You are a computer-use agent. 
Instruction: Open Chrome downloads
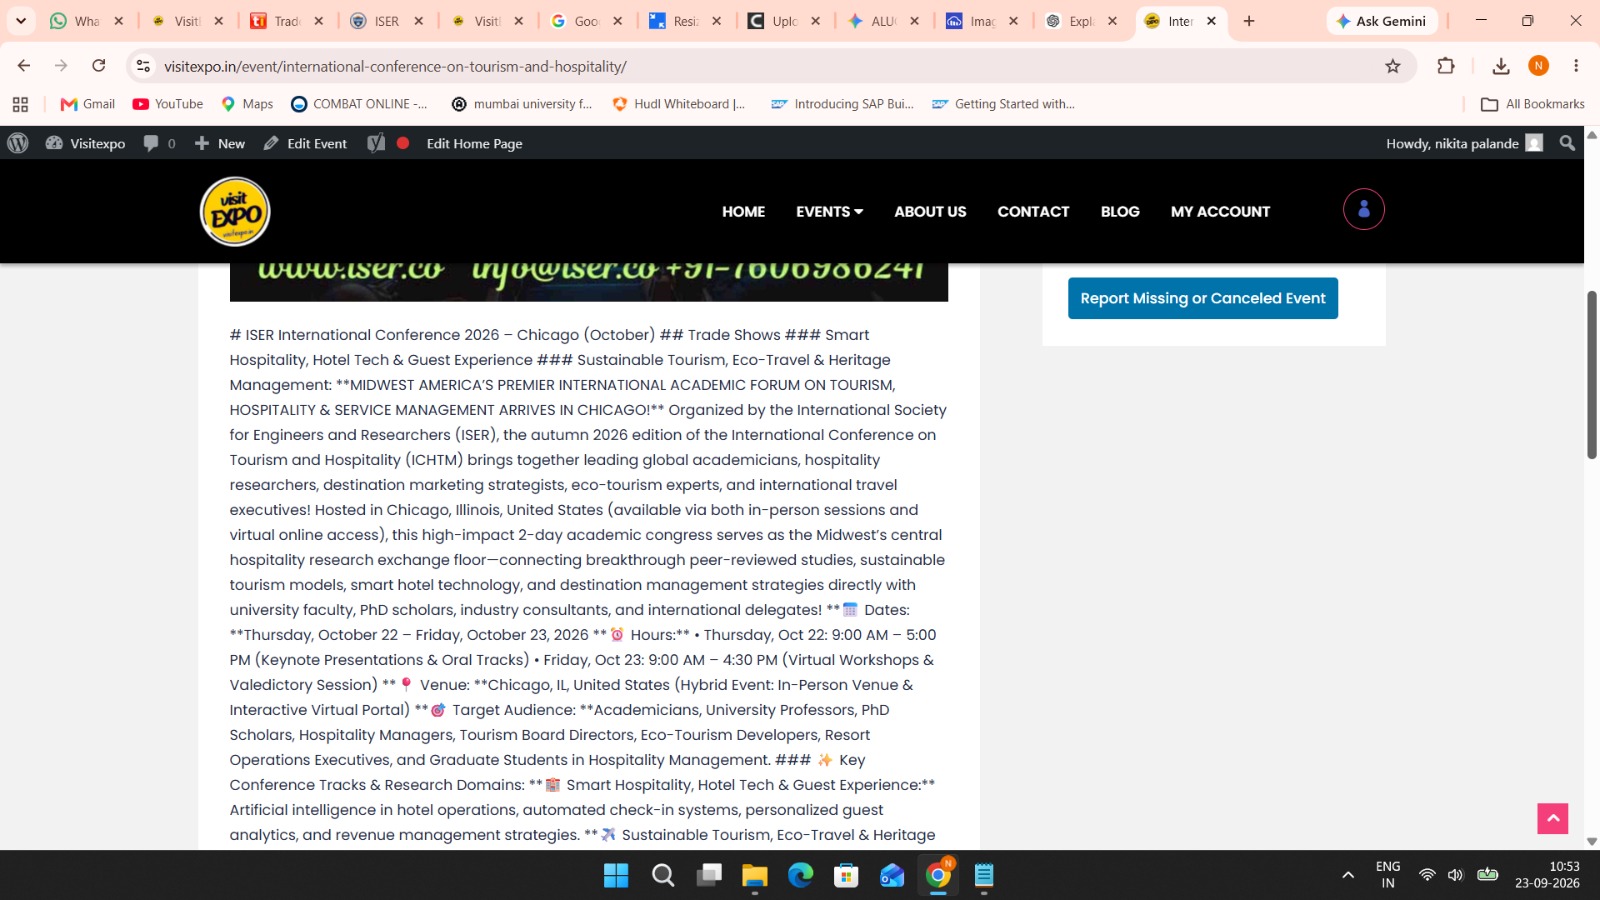pos(1500,66)
